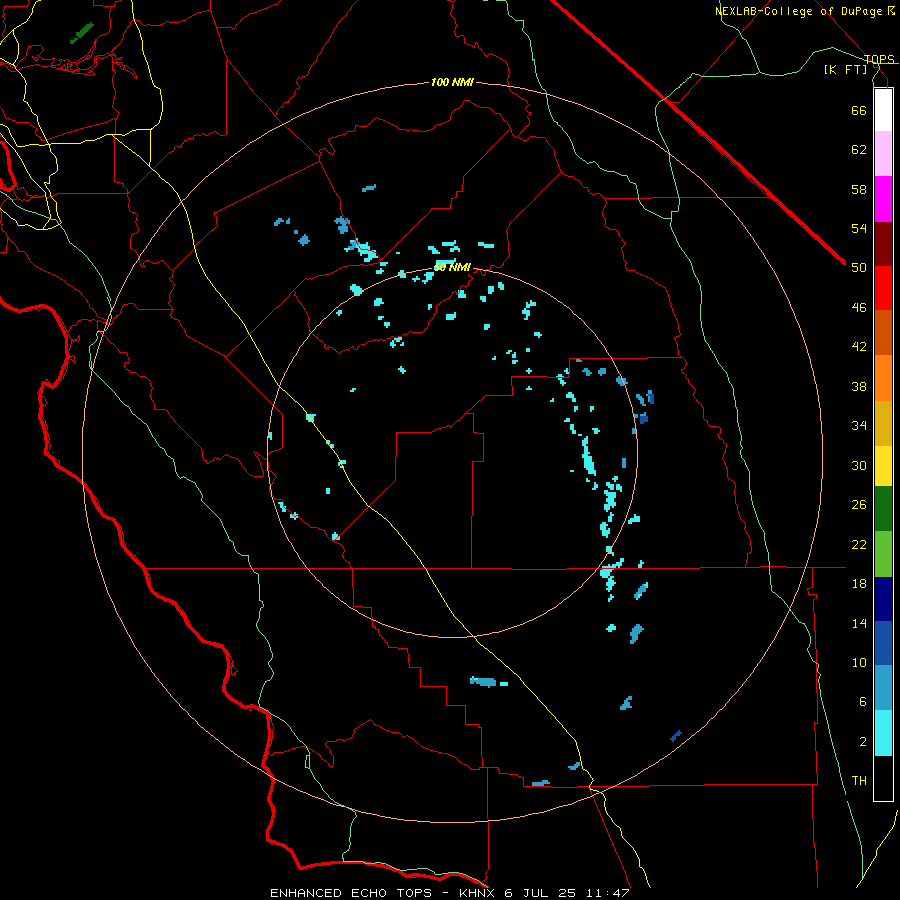This screenshot has height=900, width=900.
Task: Click the legend value 2
Action: click(863, 742)
